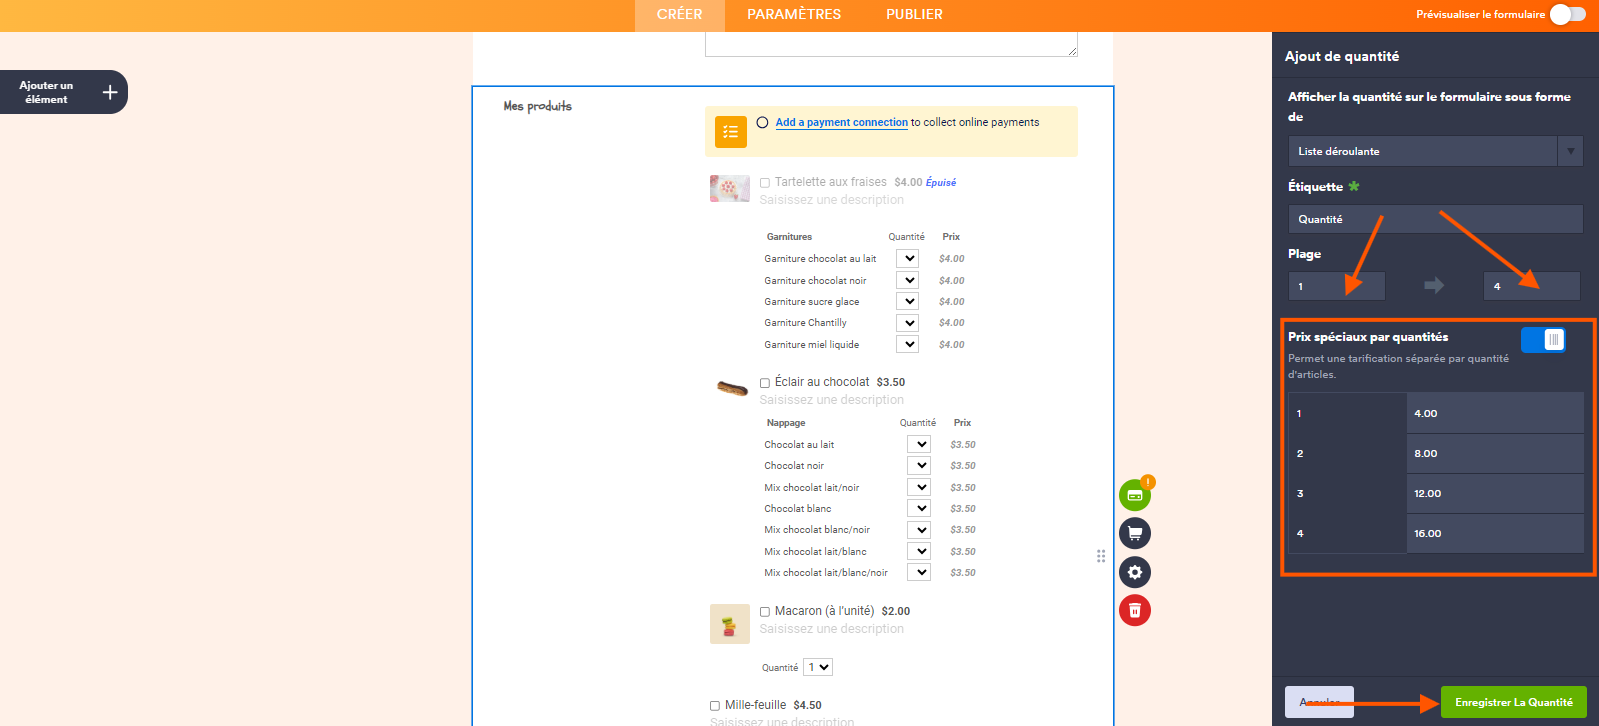Check the Mille-feuille checkbox
Image resolution: width=1599 pixels, height=726 pixels.
(x=715, y=706)
